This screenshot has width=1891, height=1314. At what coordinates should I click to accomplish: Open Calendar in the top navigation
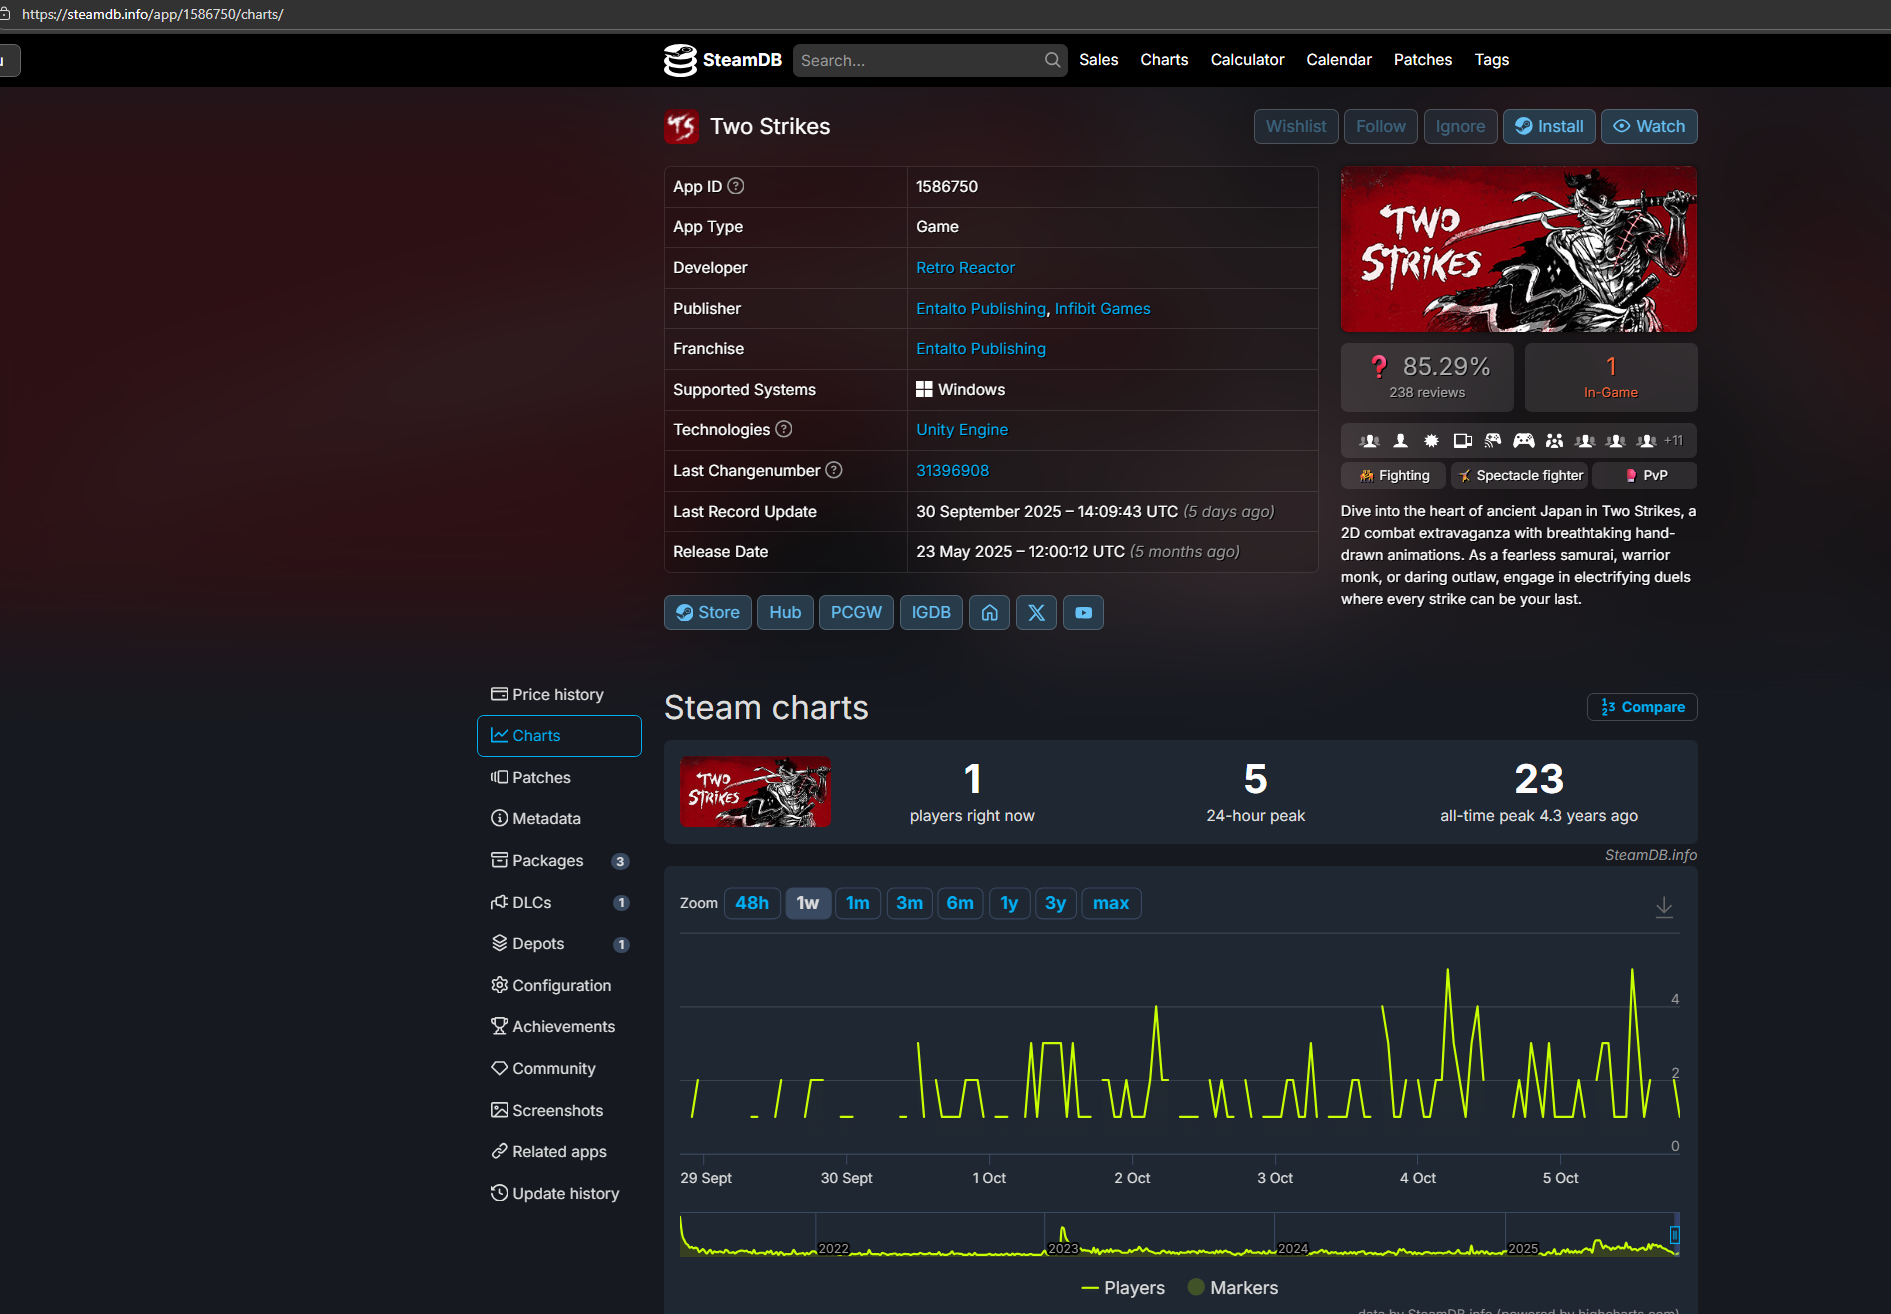tap(1338, 60)
